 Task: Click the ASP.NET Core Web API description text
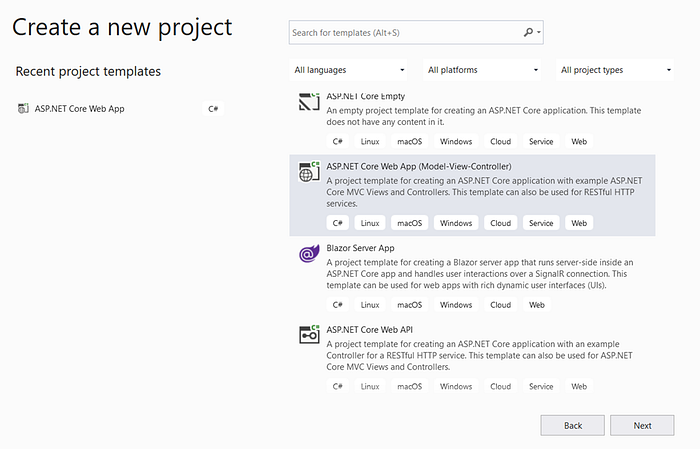tap(479, 355)
